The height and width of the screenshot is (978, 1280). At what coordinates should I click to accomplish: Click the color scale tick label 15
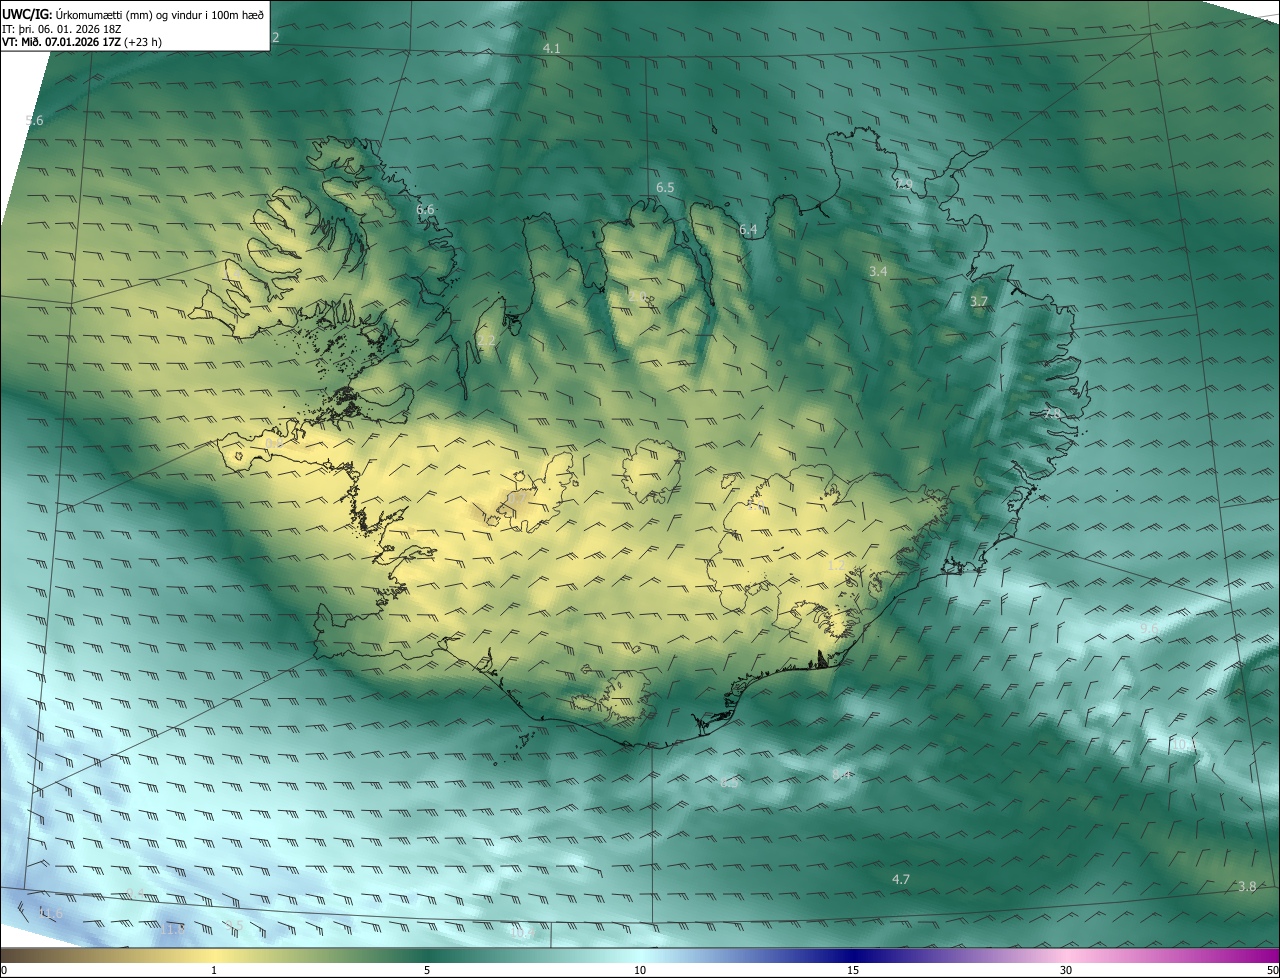click(853, 971)
